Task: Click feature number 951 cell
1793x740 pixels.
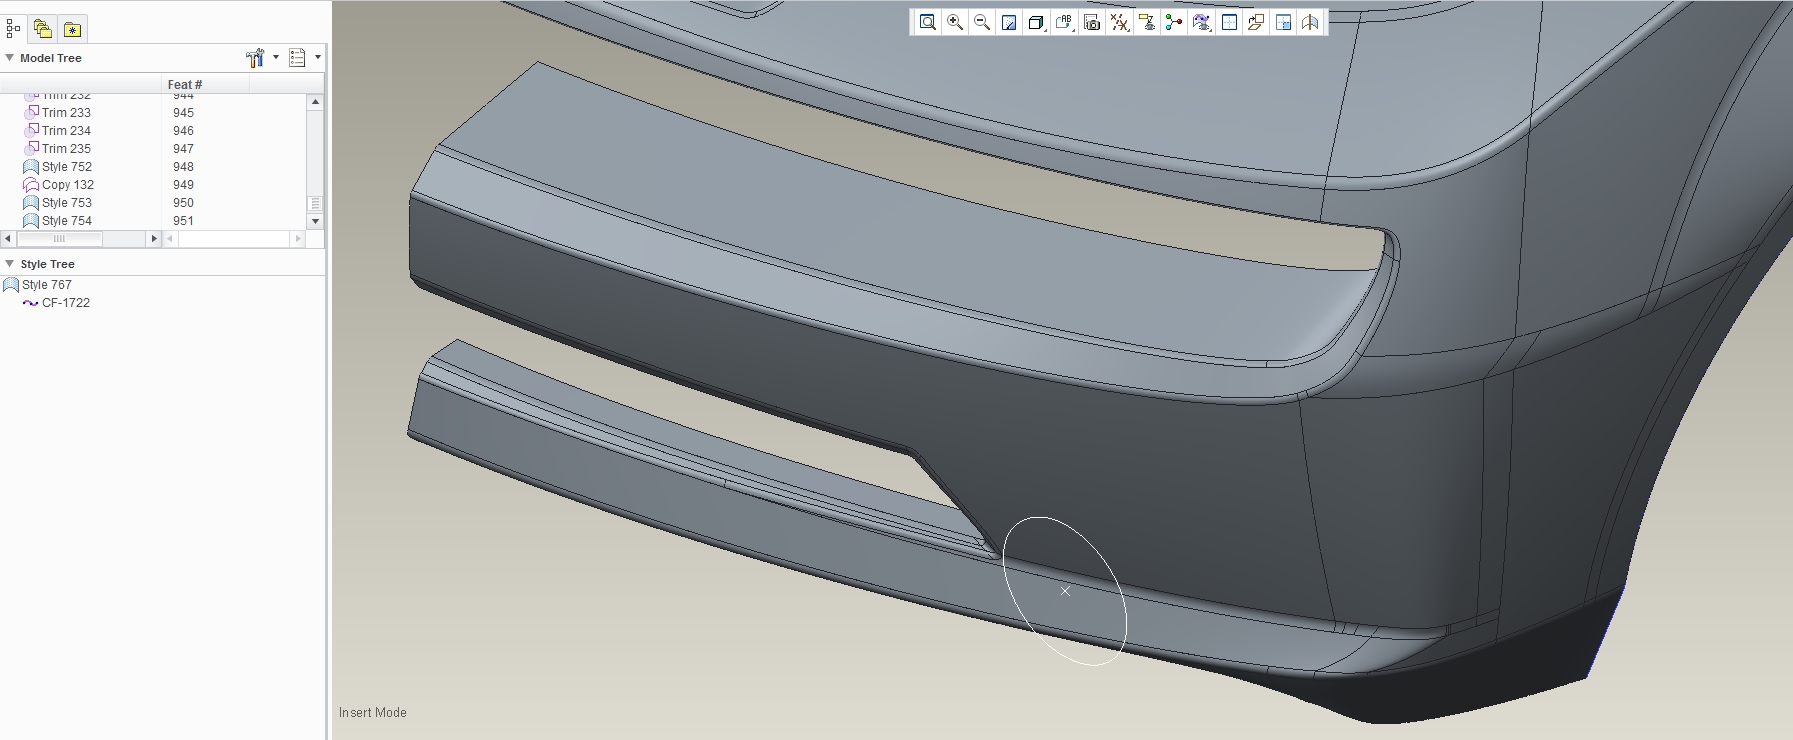Action: [183, 221]
